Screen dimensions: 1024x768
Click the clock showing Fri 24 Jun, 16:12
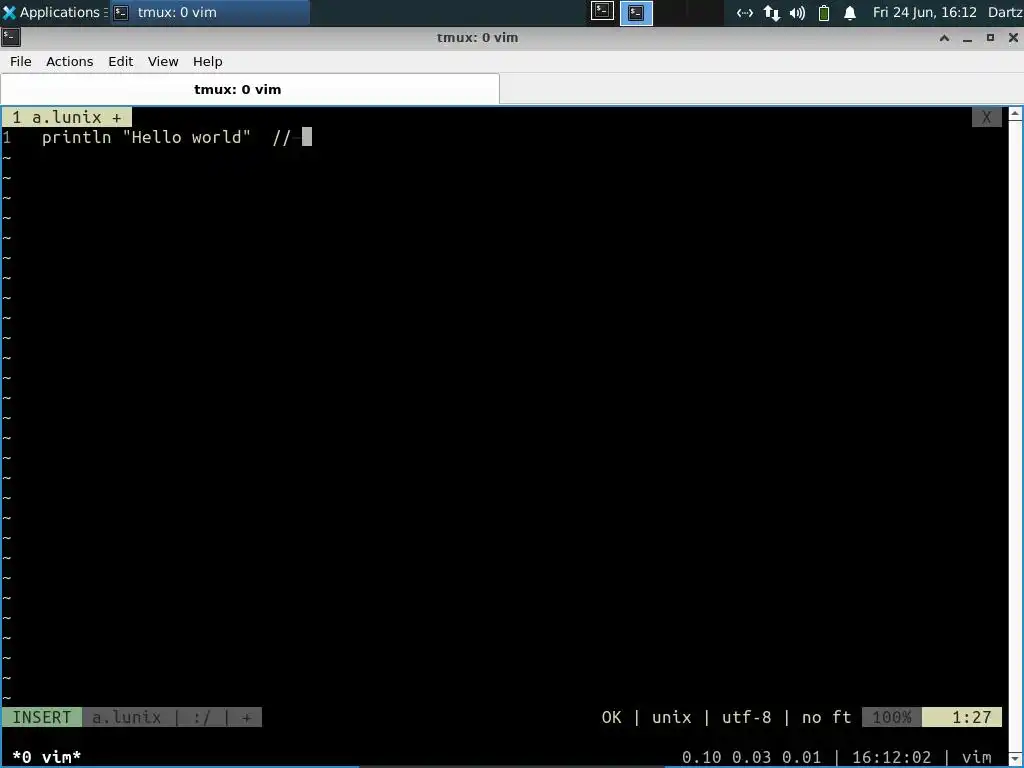point(925,12)
